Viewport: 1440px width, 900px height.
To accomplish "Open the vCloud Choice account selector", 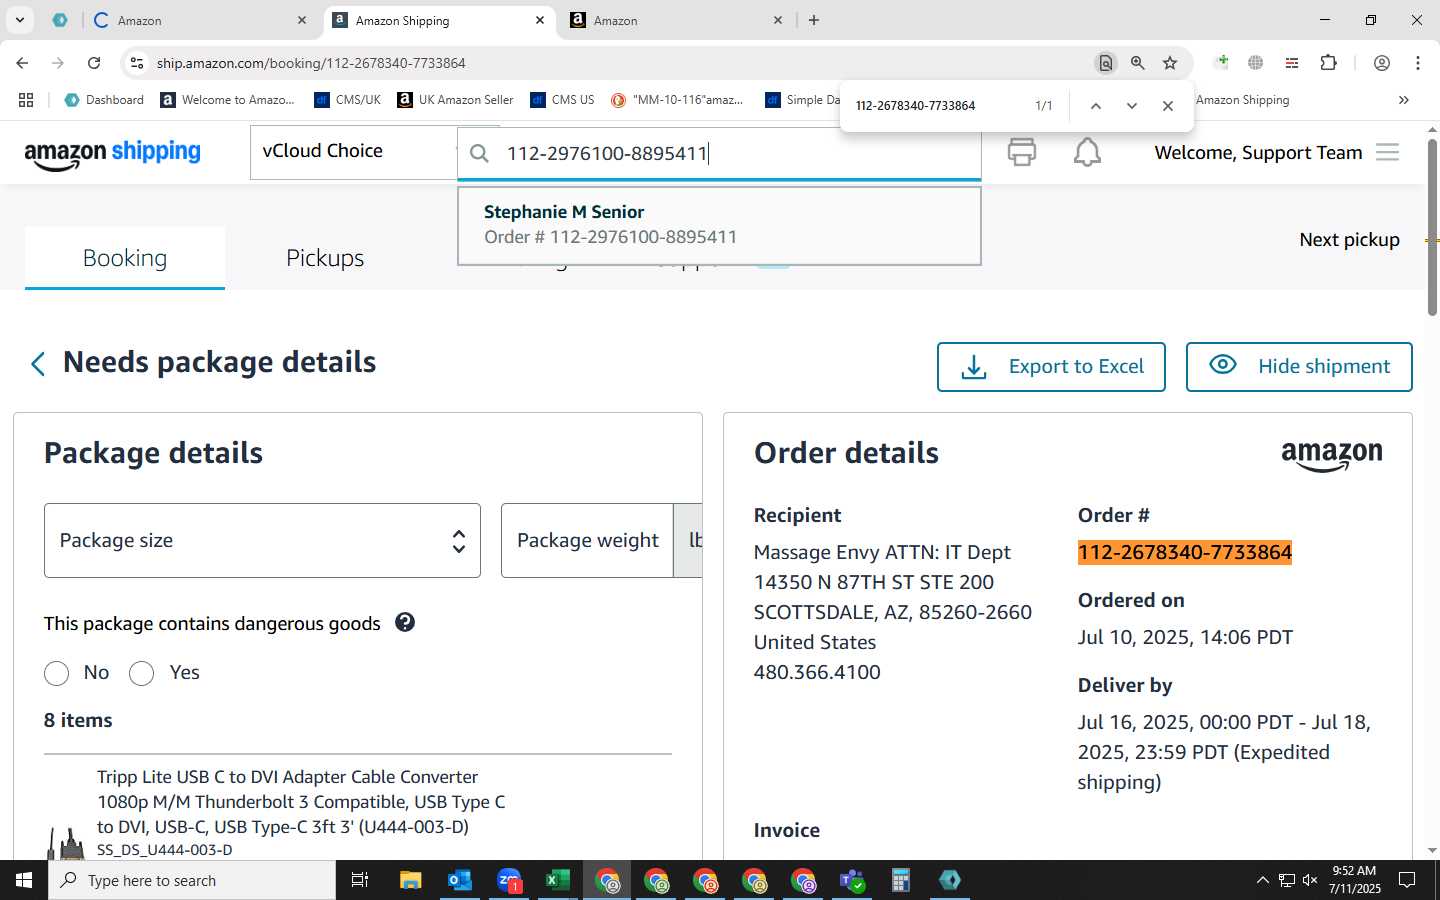I will coord(353,152).
